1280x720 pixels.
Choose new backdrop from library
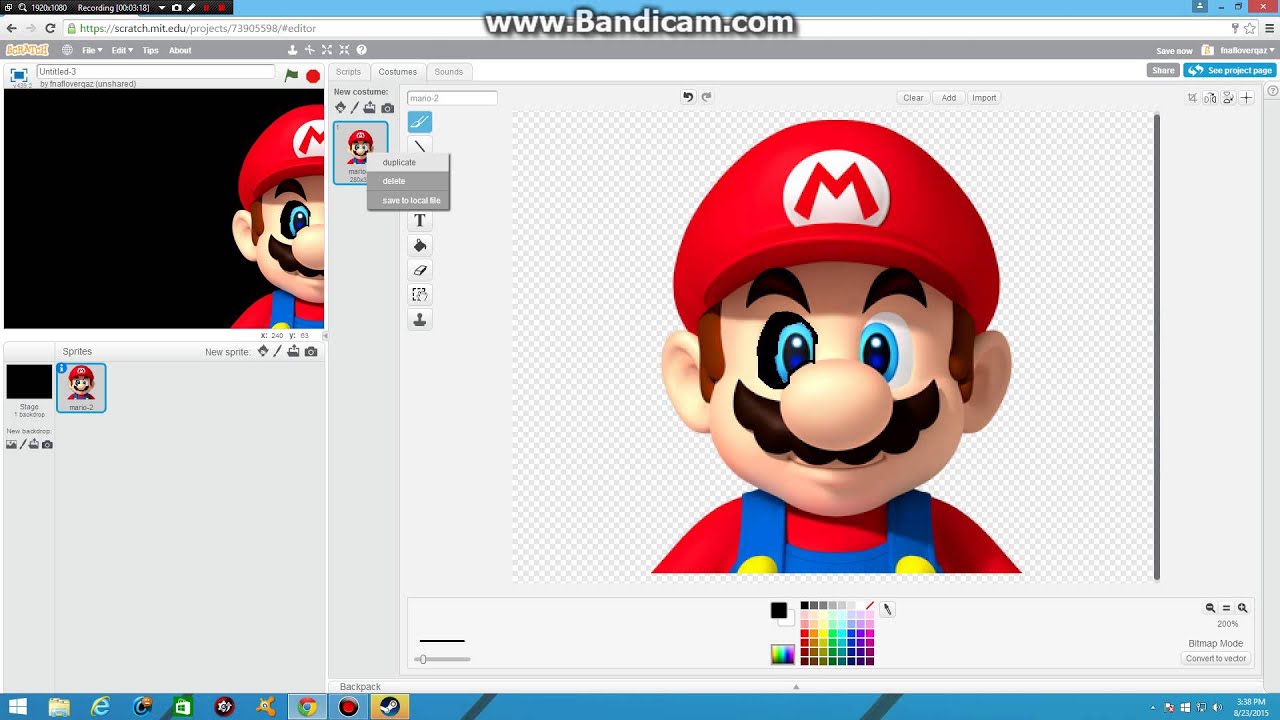tap(11, 444)
